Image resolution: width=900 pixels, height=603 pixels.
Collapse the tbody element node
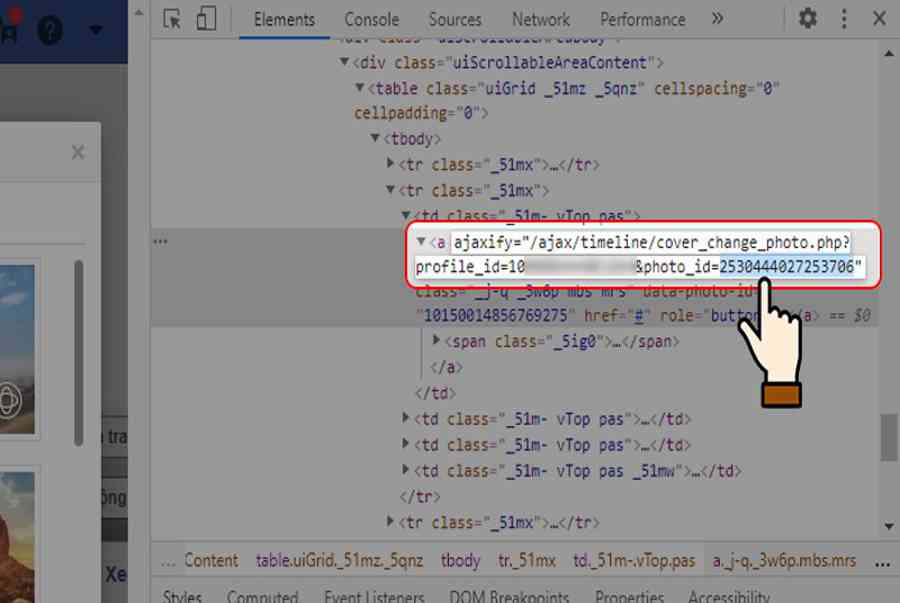coord(376,139)
